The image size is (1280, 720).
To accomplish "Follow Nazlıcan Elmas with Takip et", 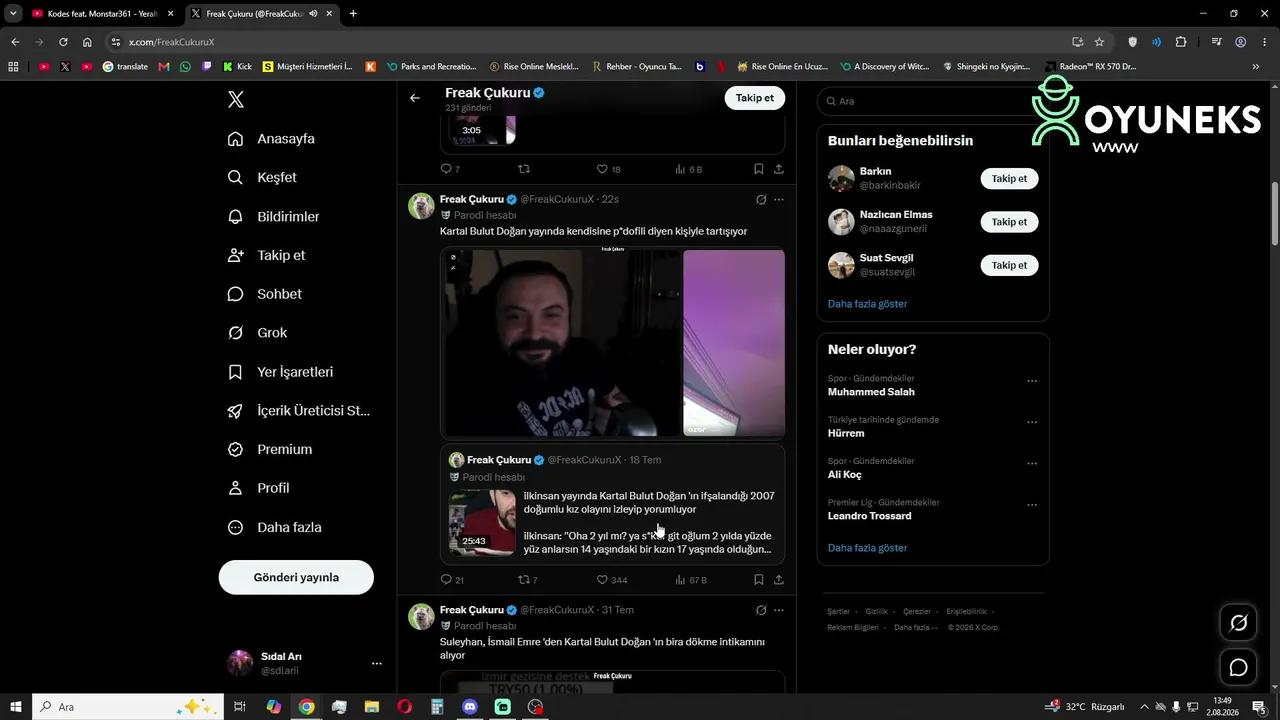I will 1009,222.
